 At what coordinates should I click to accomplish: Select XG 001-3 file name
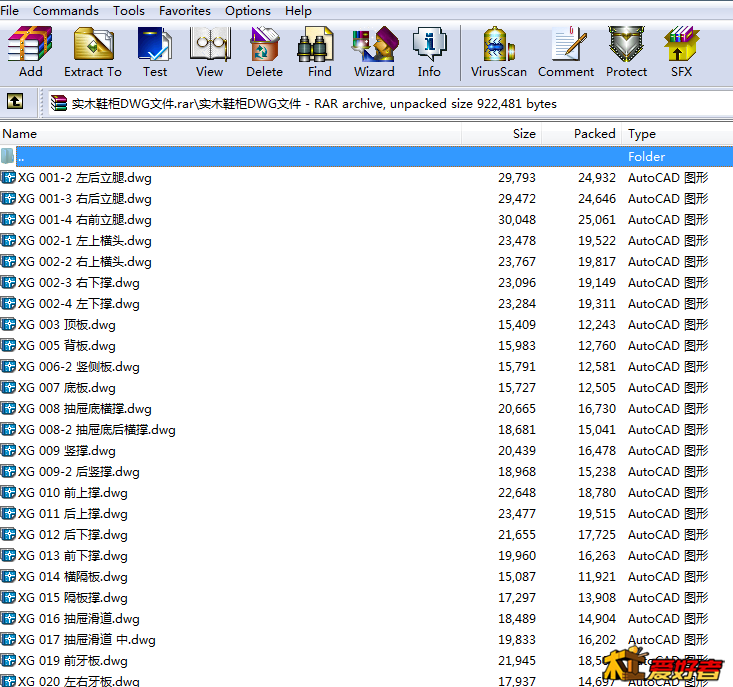tap(85, 199)
